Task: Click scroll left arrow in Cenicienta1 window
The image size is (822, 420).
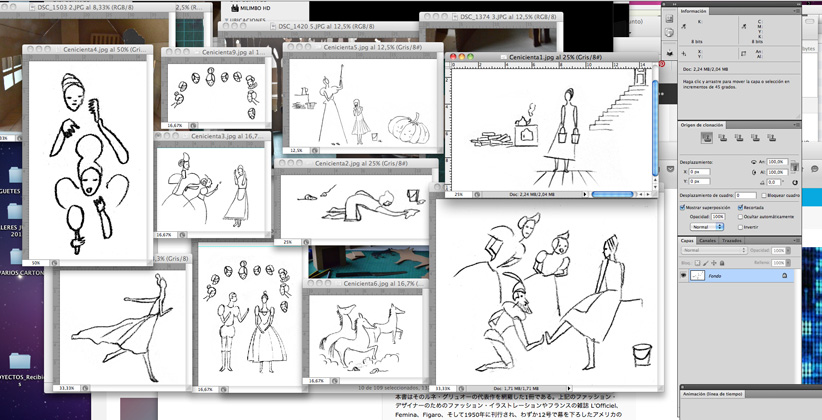Action: coord(641,195)
